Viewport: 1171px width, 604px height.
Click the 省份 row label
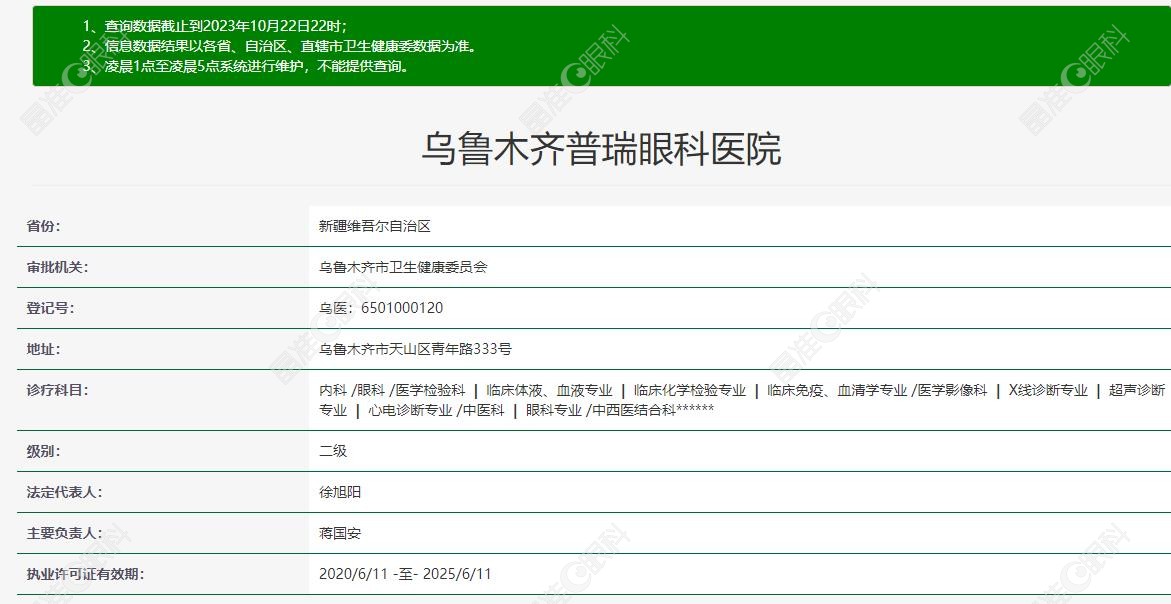click(x=43, y=225)
